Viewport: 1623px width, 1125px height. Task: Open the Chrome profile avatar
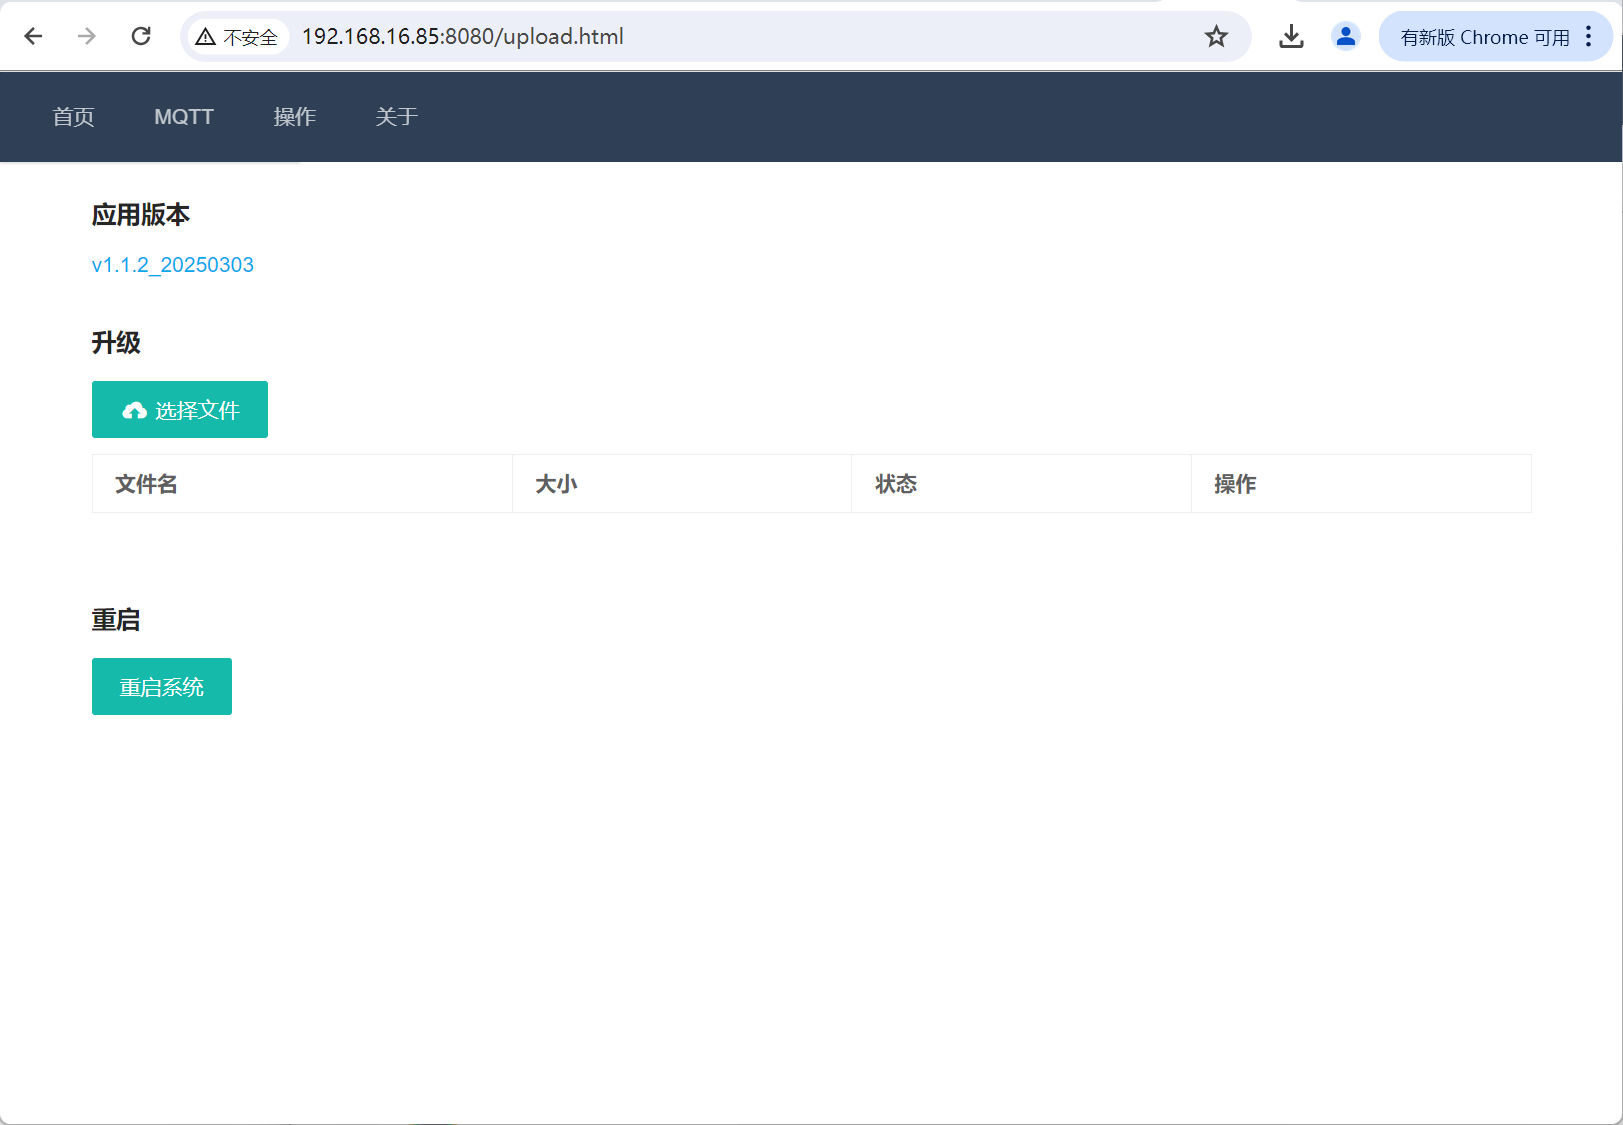(1346, 37)
